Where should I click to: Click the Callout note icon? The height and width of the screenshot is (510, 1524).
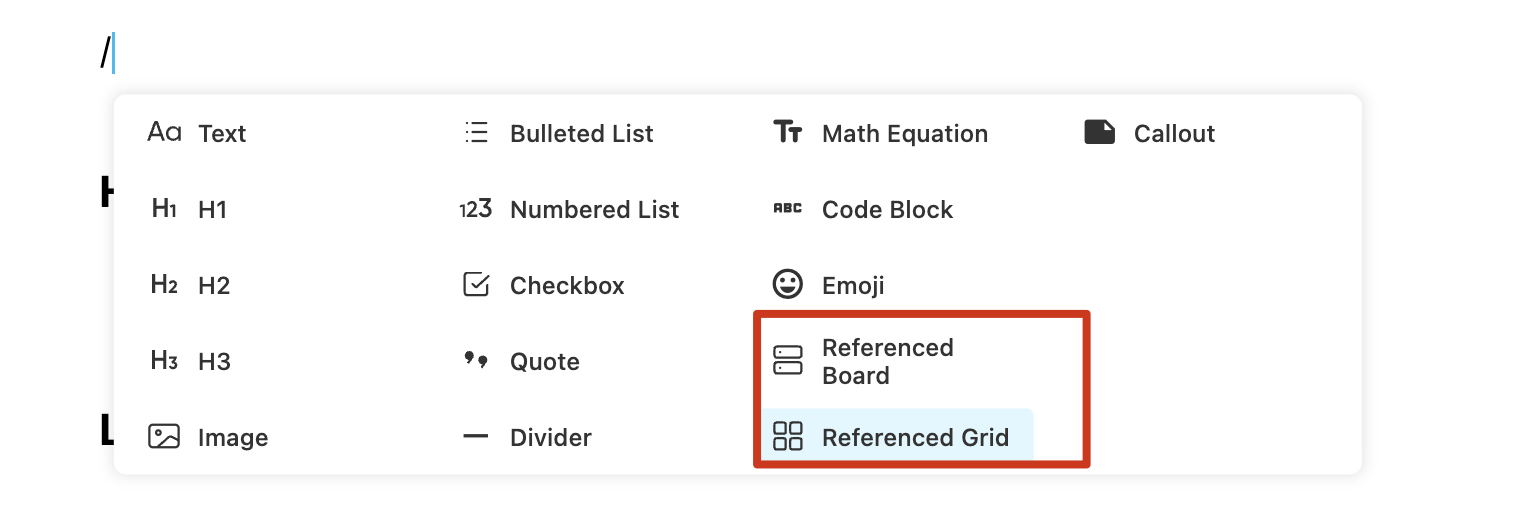pos(1100,132)
